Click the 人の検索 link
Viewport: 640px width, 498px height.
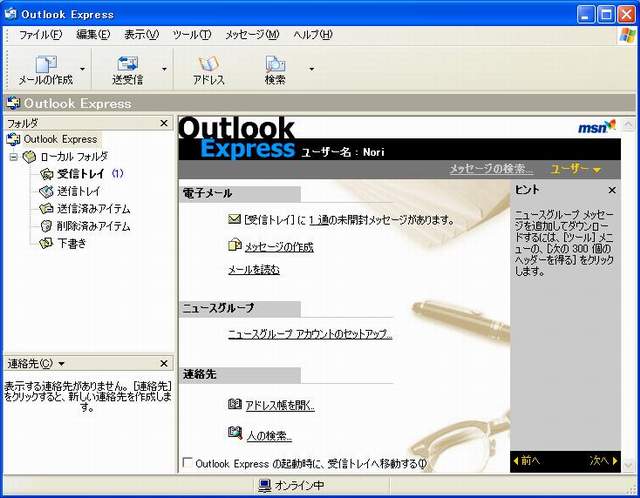(269, 436)
